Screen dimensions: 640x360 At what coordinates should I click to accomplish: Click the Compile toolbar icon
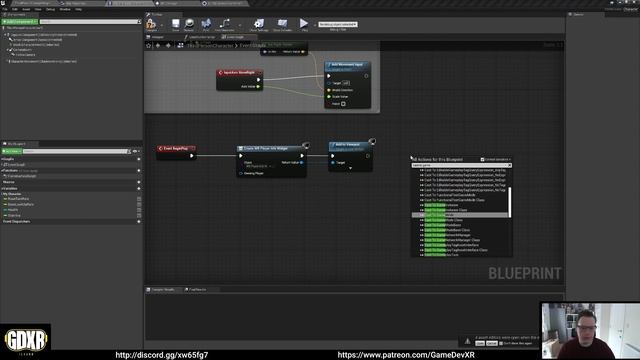(151, 24)
